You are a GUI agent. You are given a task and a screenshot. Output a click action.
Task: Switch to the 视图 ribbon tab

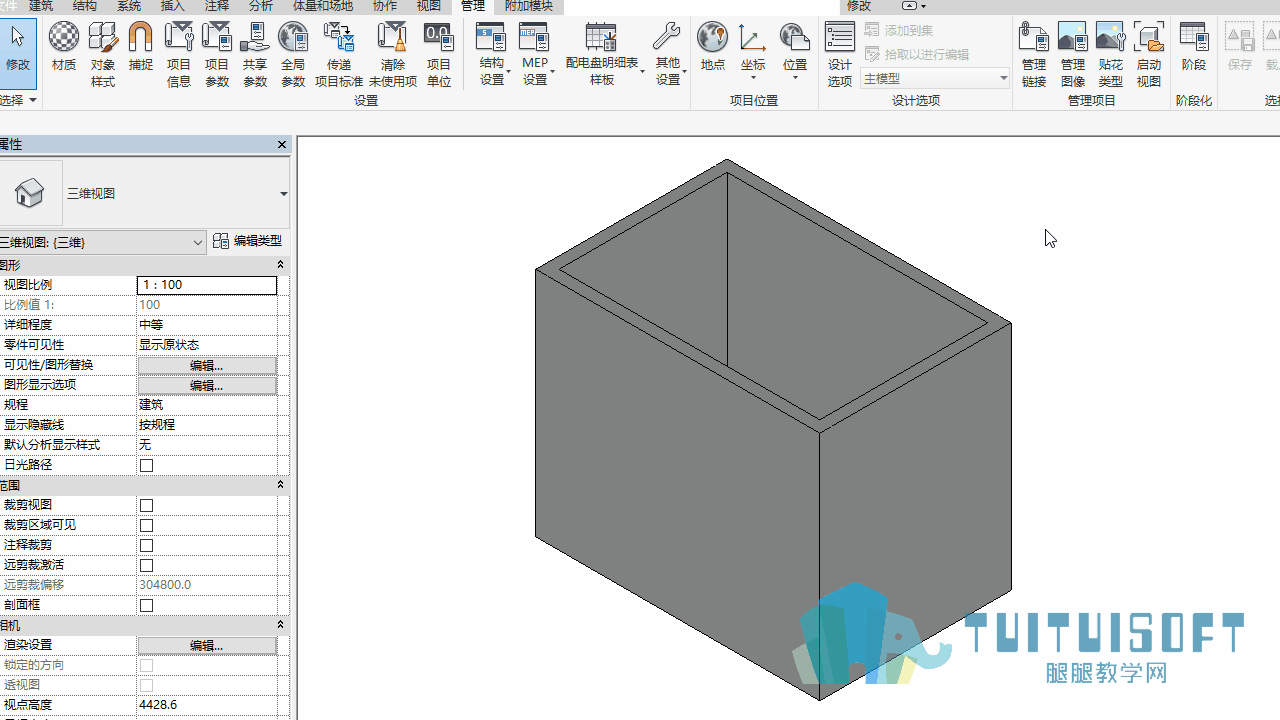428,6
